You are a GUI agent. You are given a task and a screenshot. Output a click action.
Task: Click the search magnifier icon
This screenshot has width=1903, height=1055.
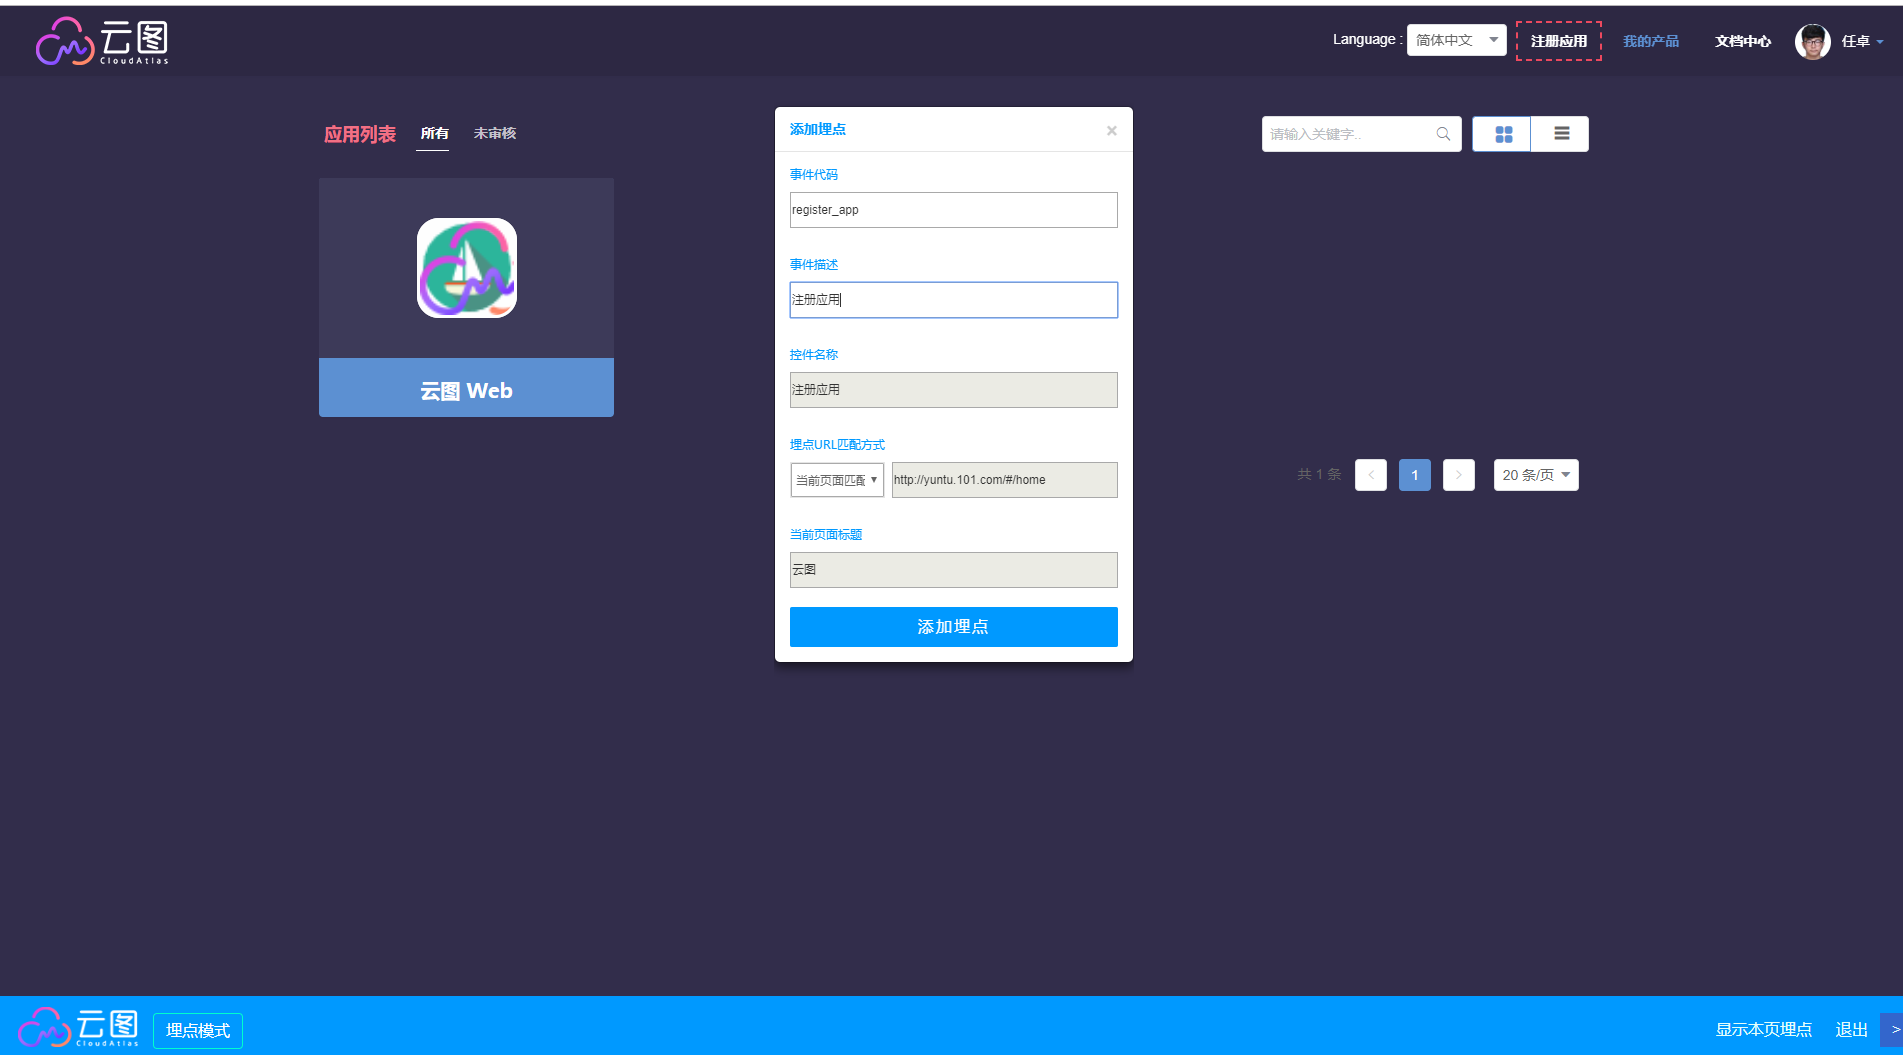click(1443, 134)
